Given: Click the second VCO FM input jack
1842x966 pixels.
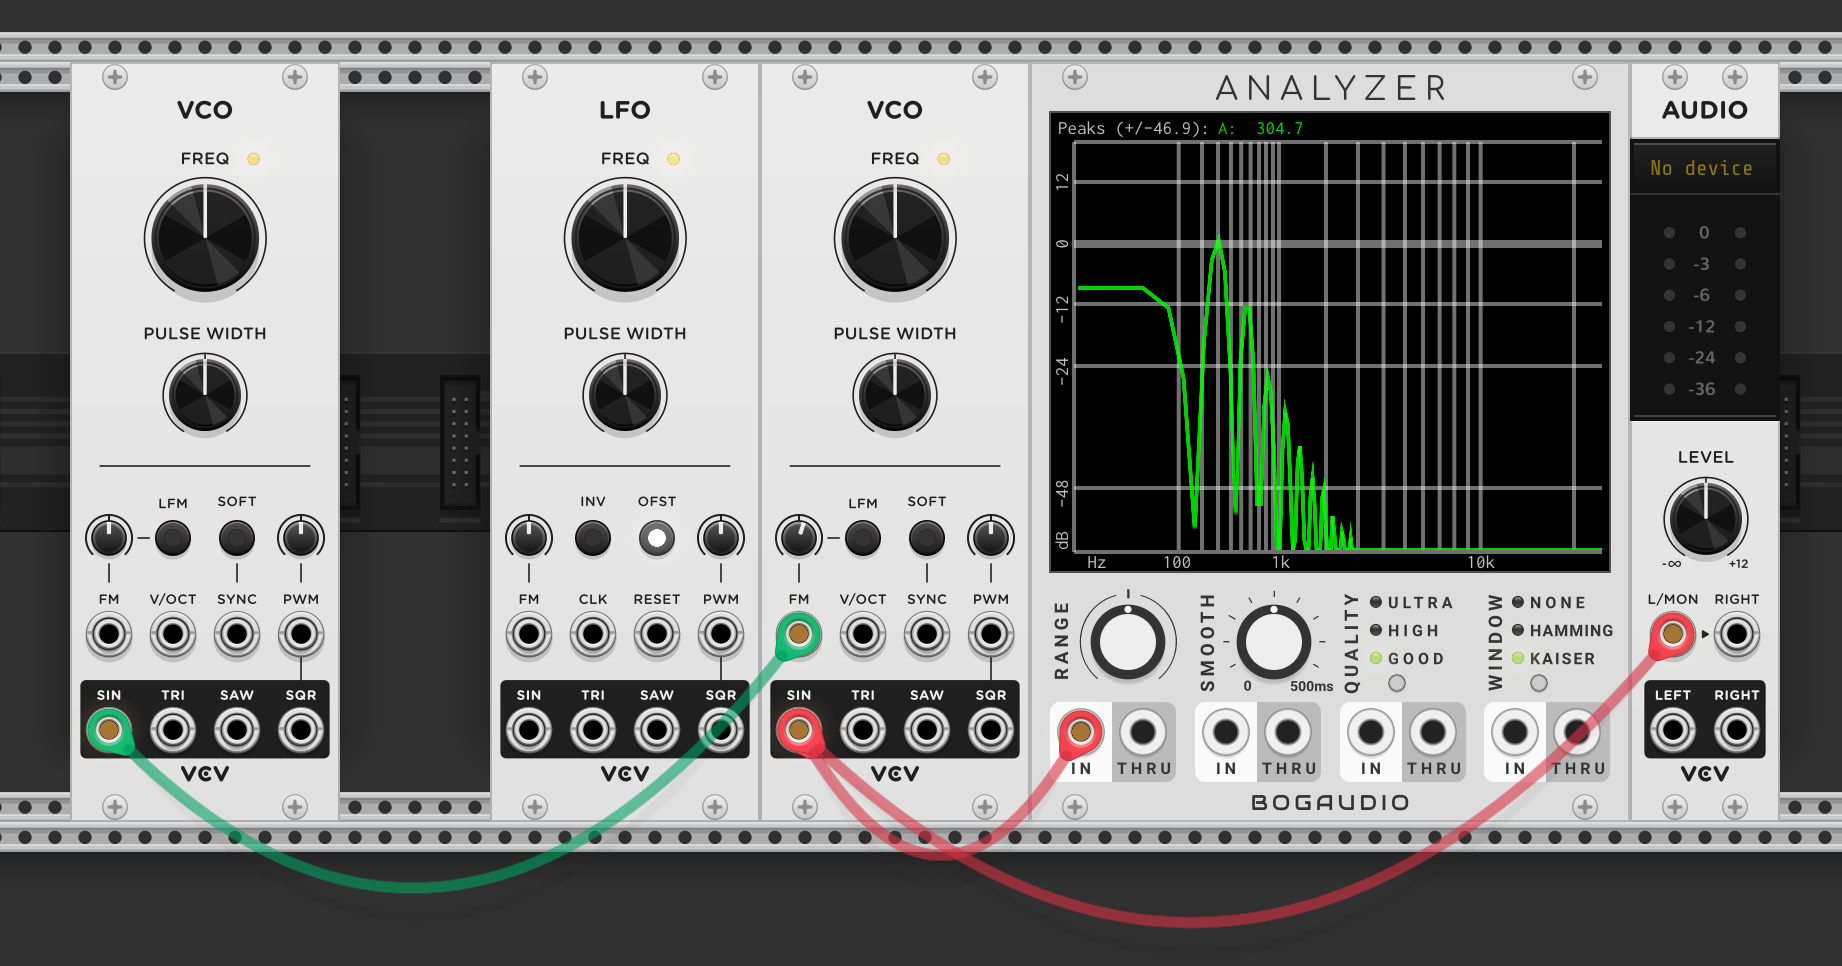Looking at the screenshot, I should pyautogui.click(x=799, y=634).
